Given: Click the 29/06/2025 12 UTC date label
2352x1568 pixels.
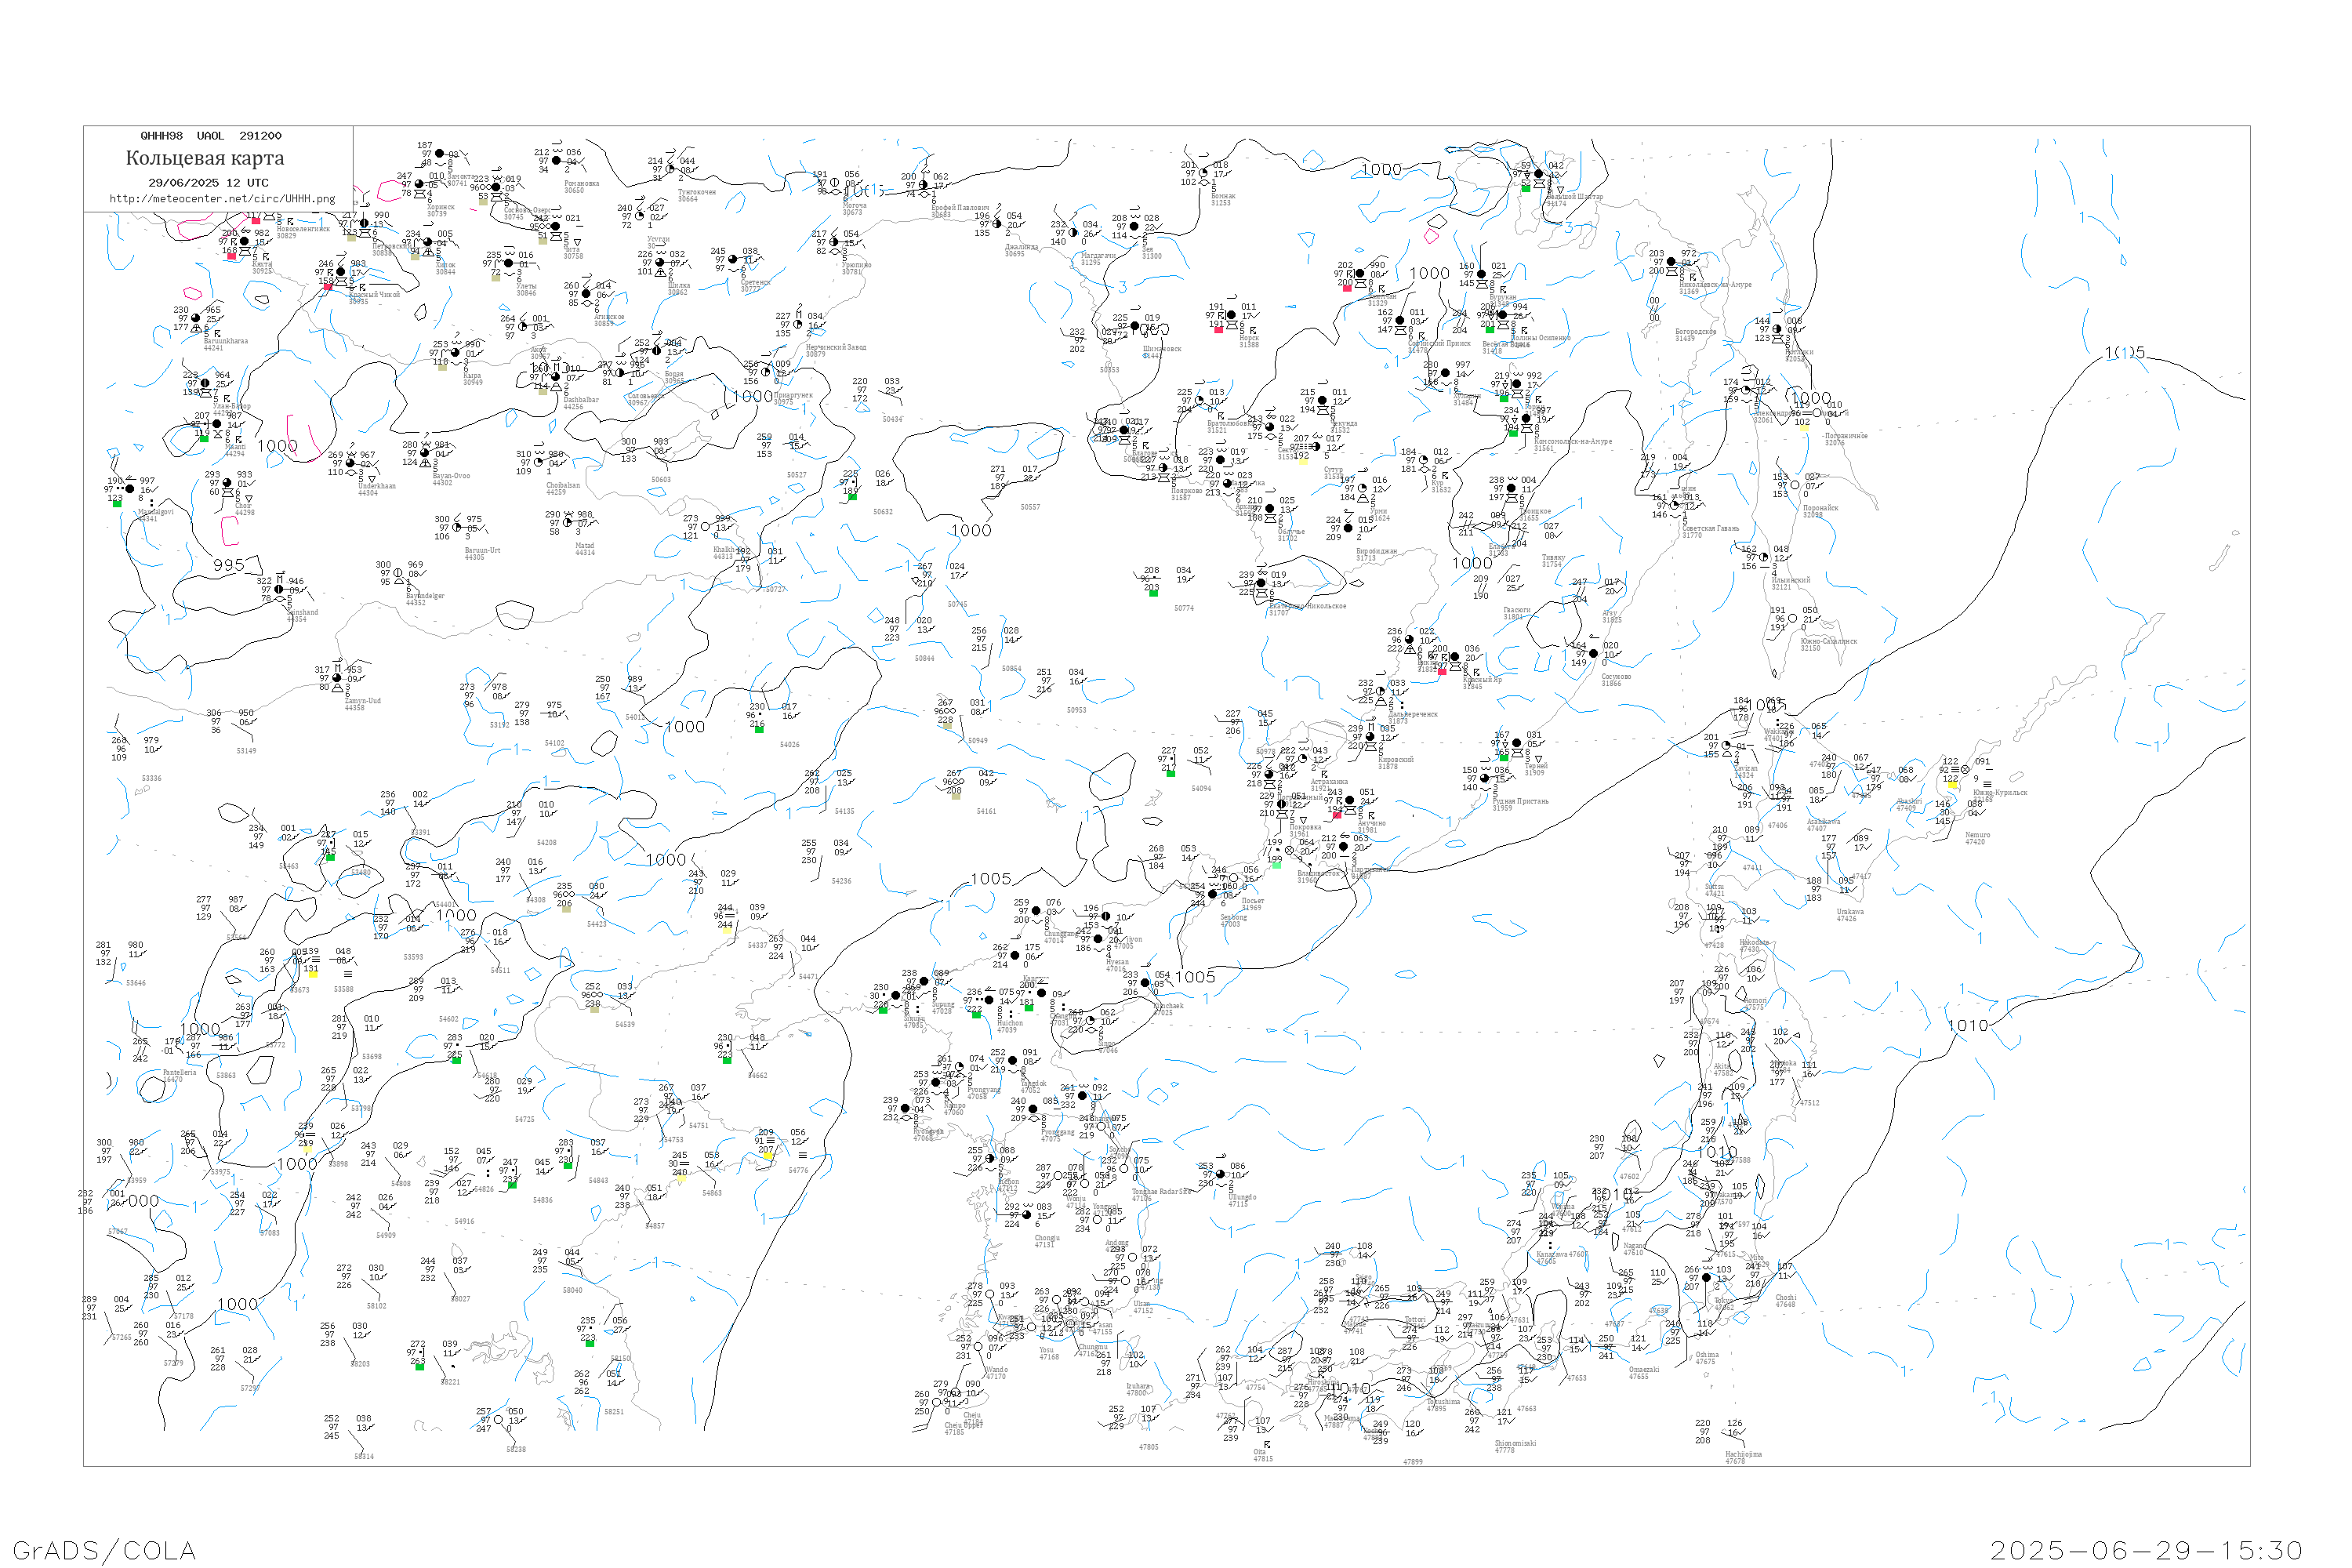Looking at the screenshot, I should click(208, 183).
